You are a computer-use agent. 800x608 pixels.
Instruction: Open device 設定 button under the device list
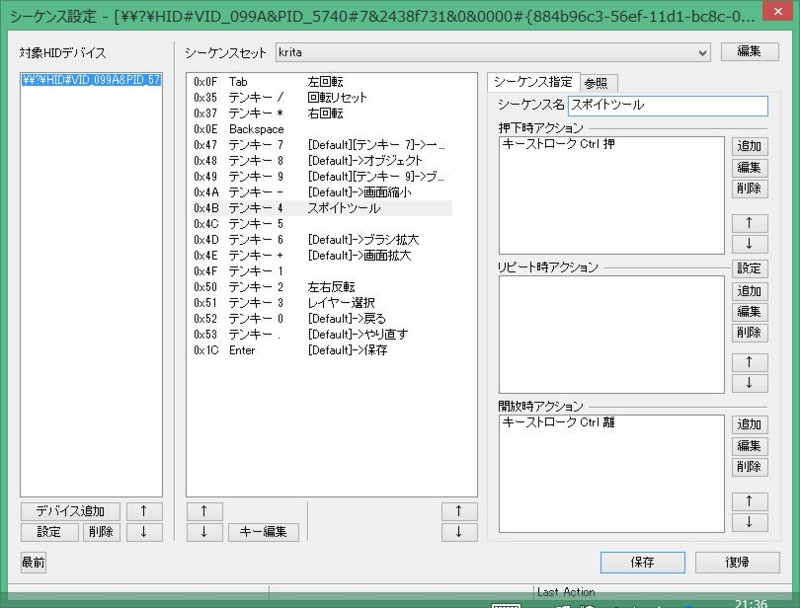(49, 532)
